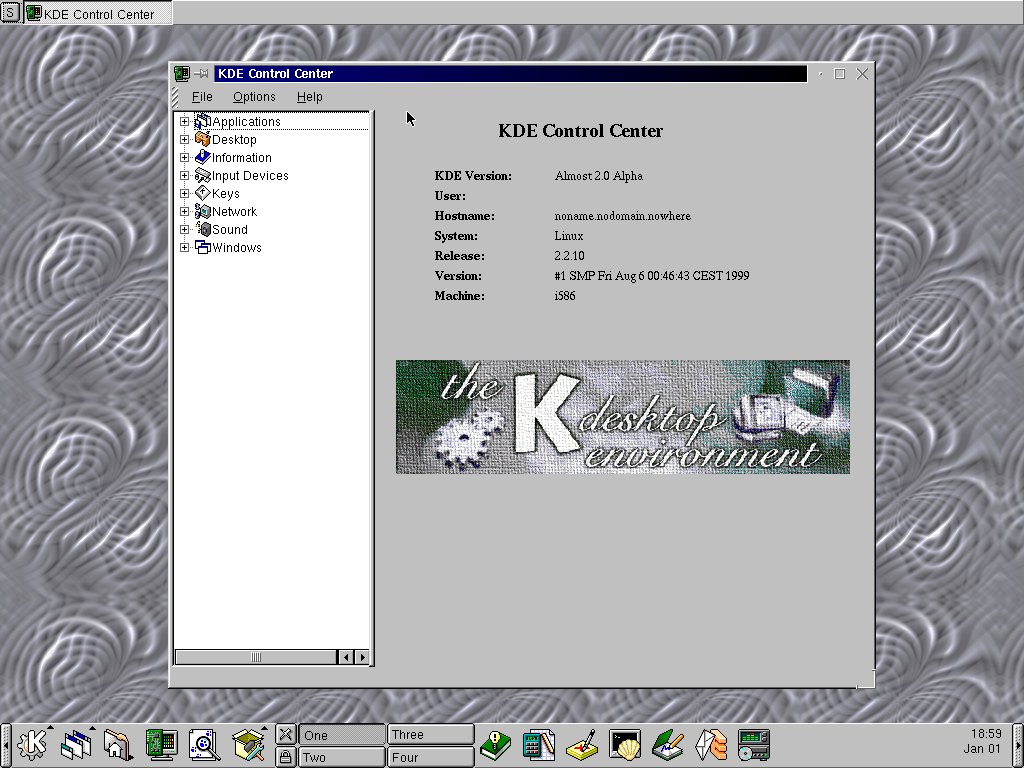The height and width of the screenshot is (768, 1024).
Task: Open the window list from the panel
Action: coord(76,745)
